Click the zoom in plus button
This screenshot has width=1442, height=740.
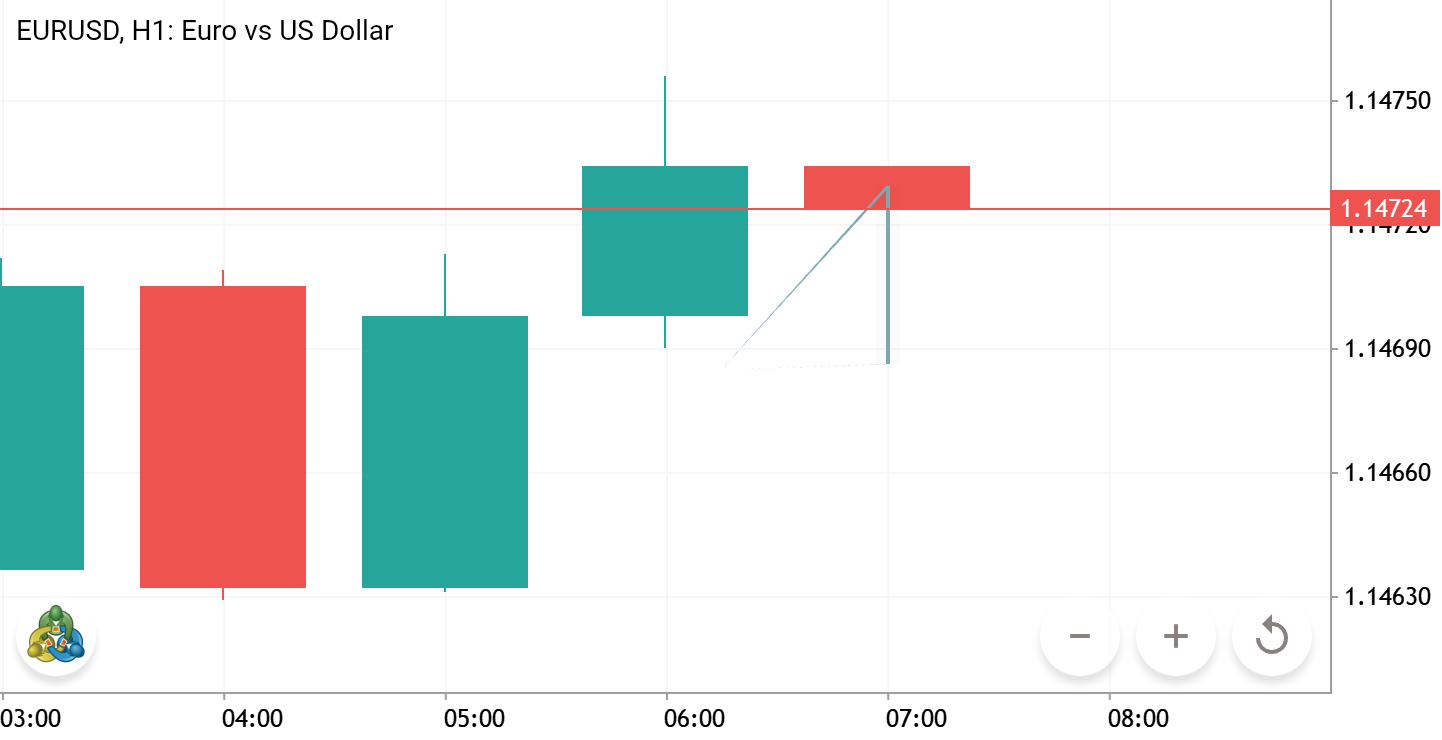(x=1176, y=636)
